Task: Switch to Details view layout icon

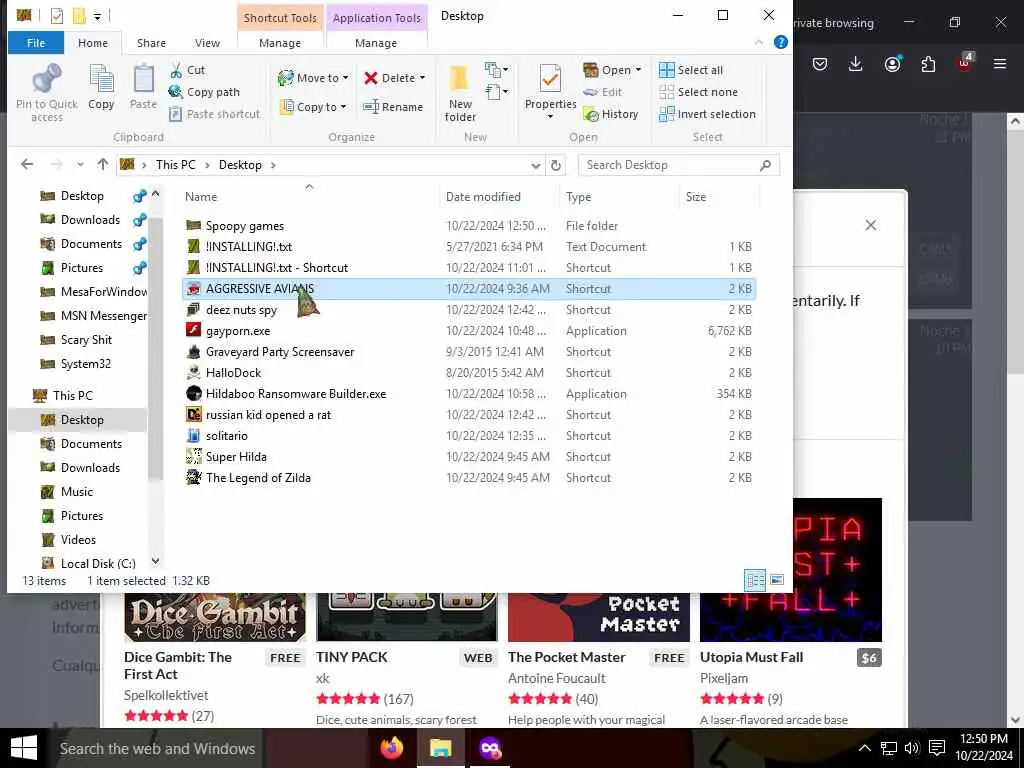Action: 756,580
